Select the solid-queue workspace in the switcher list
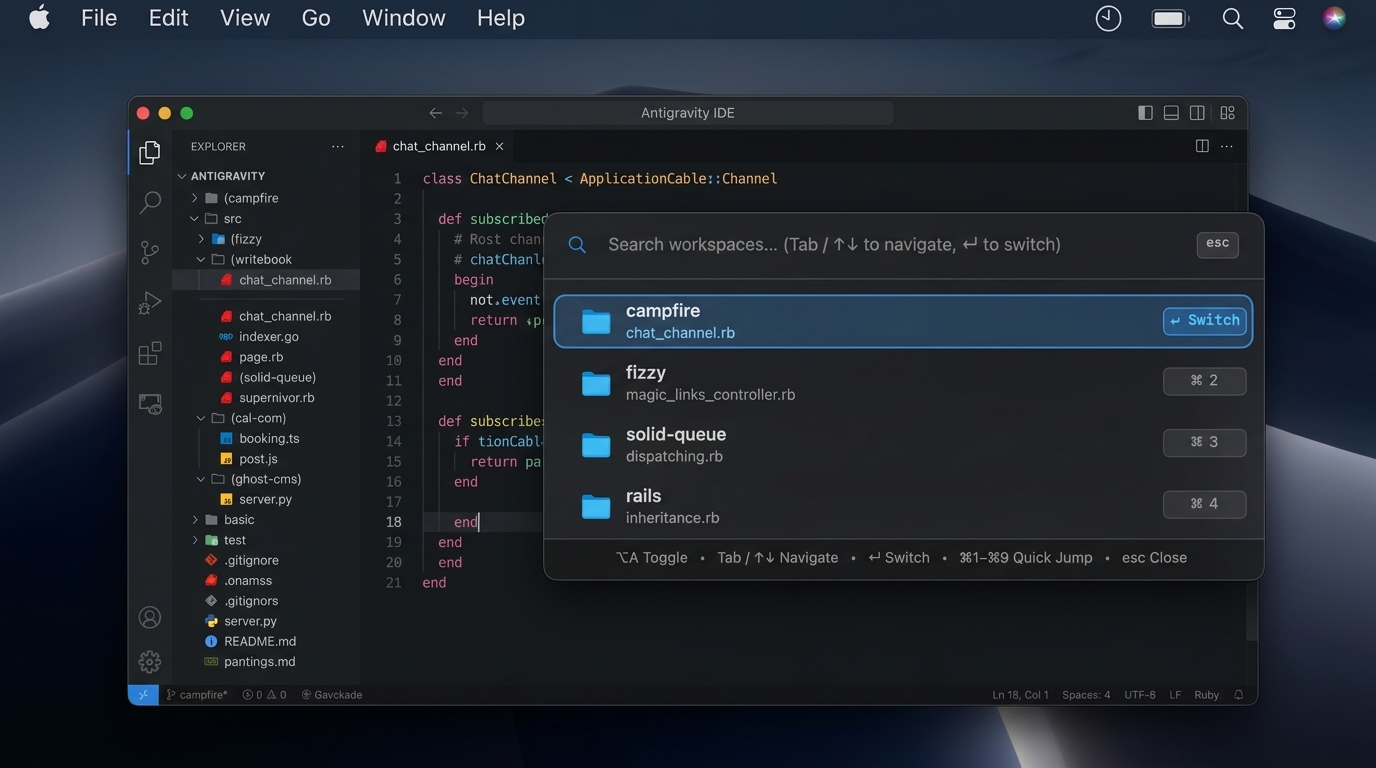 (x=903, y=444)
